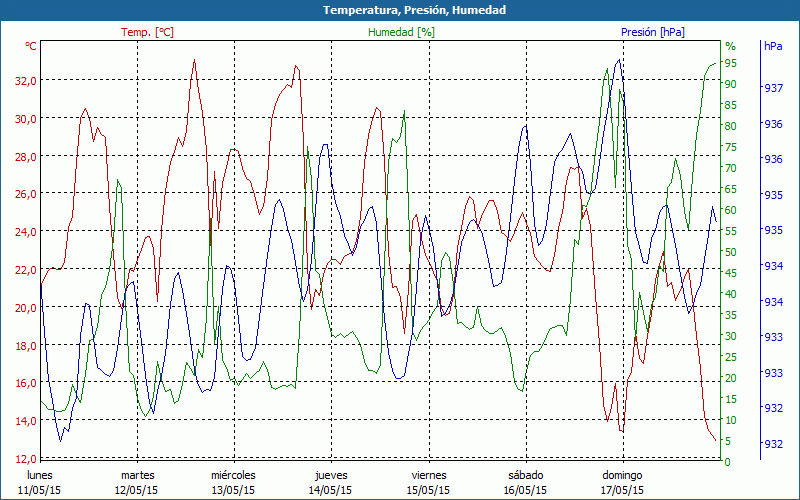Click the 'jueves' day label
Image resolution: width=800 pixels, height=500 pixels.
tap(331, 475)
